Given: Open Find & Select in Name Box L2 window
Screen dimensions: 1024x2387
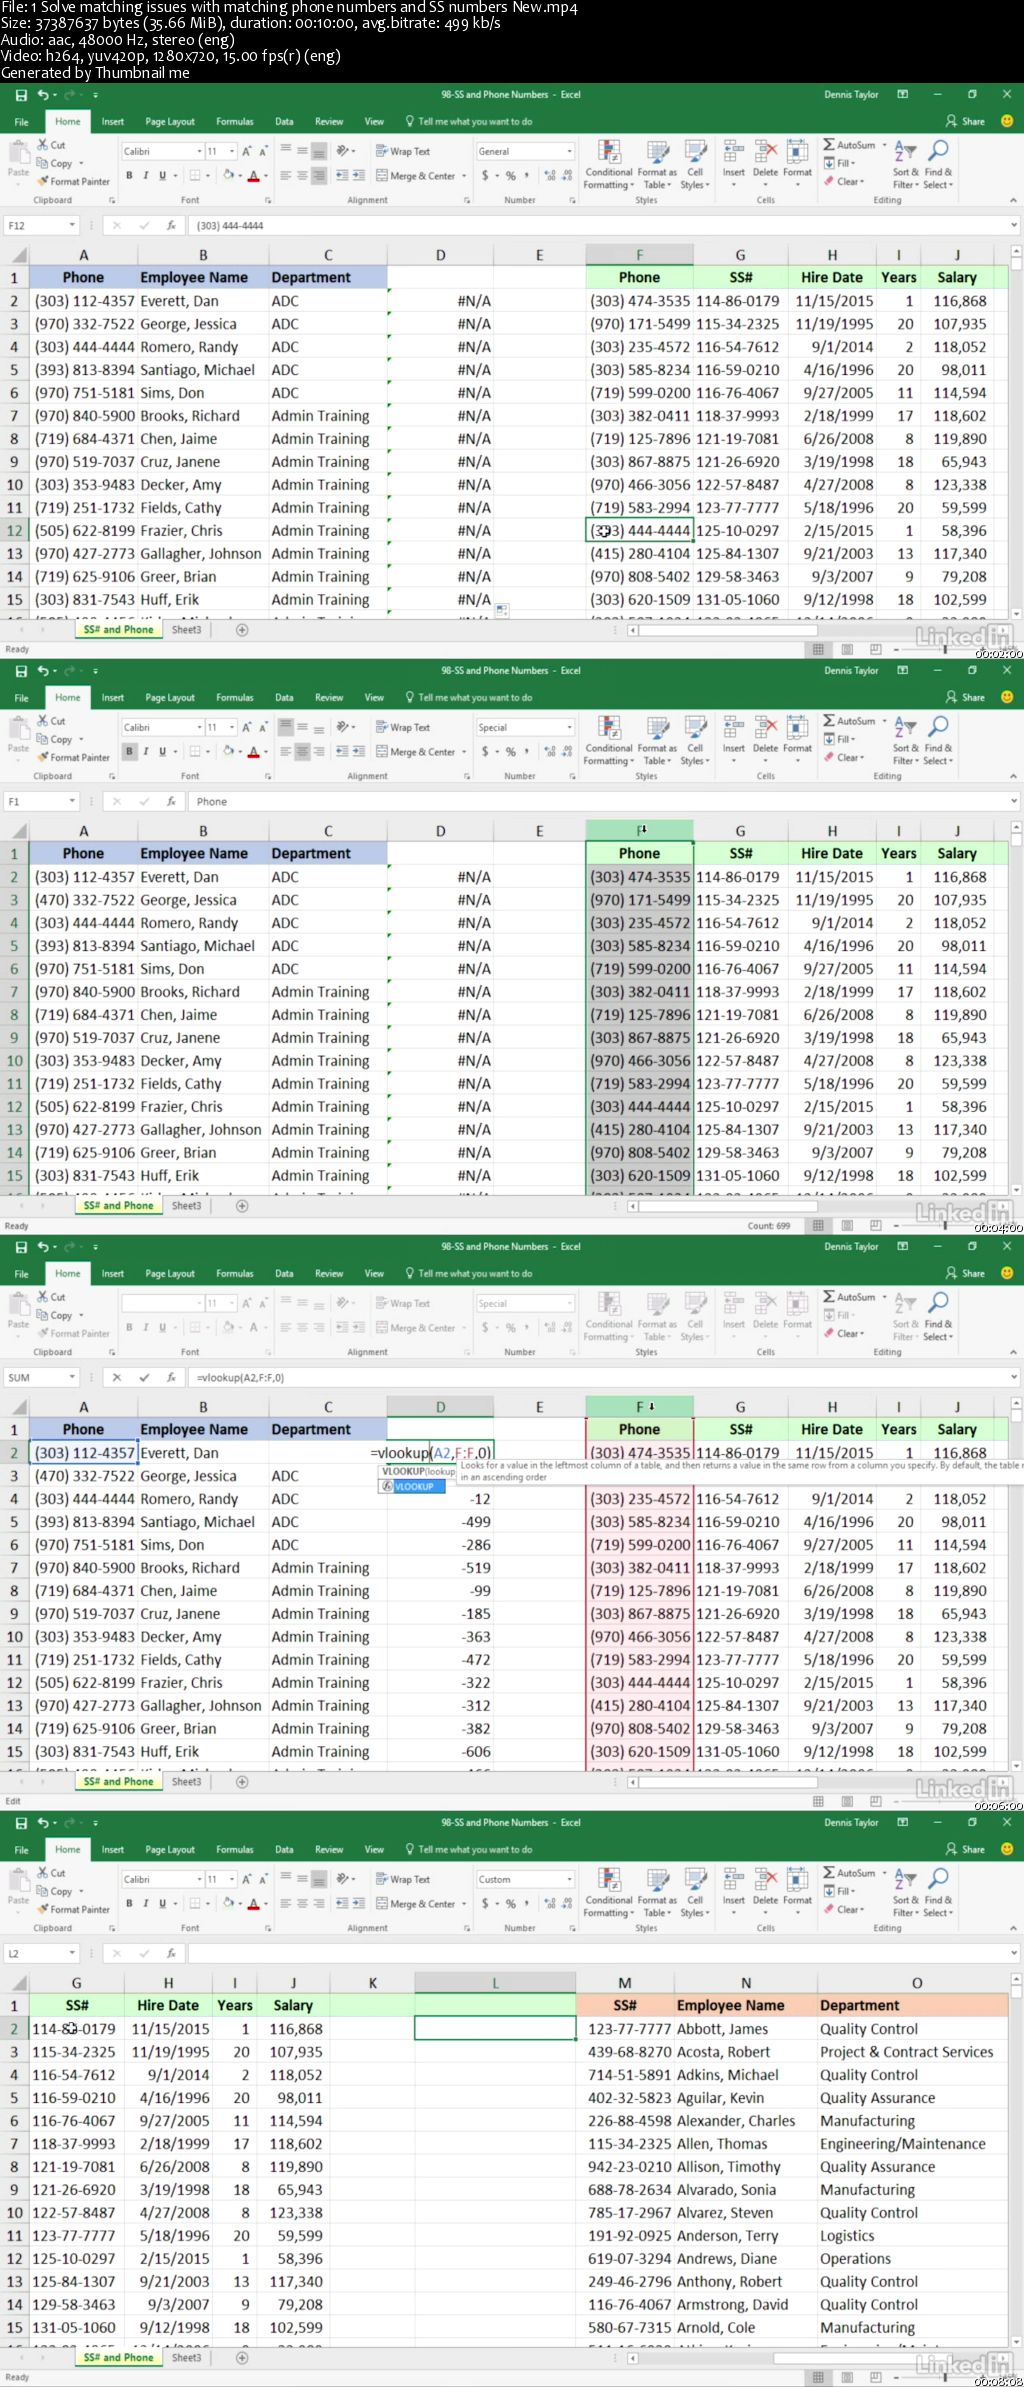Looking at the screenshot, I should tap(938, 1891).
